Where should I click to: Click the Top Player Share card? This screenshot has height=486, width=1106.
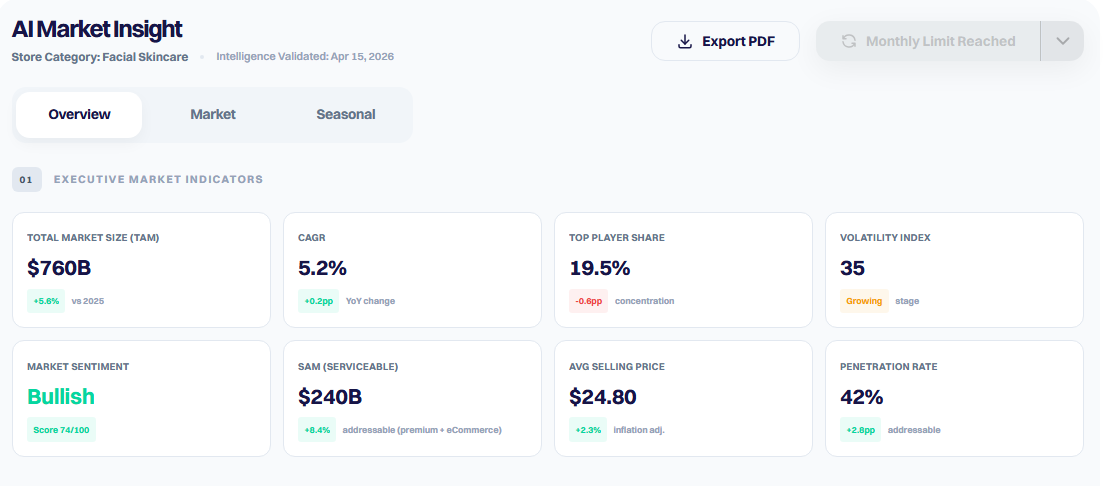pyautogui.click(x=683, y=270)
